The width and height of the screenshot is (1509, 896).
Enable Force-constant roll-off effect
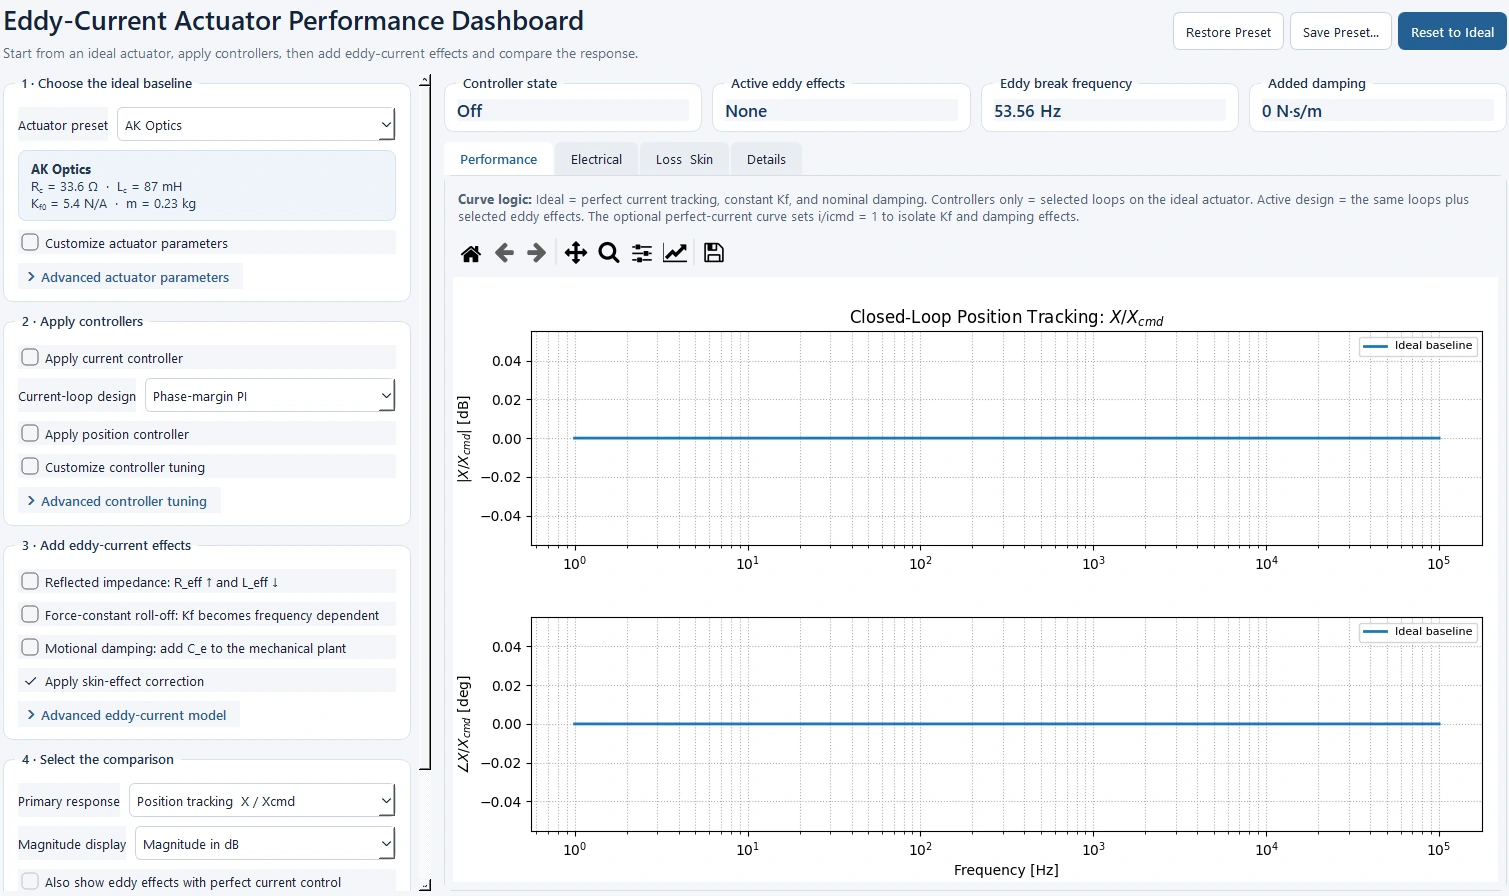(x=30, y=614)
